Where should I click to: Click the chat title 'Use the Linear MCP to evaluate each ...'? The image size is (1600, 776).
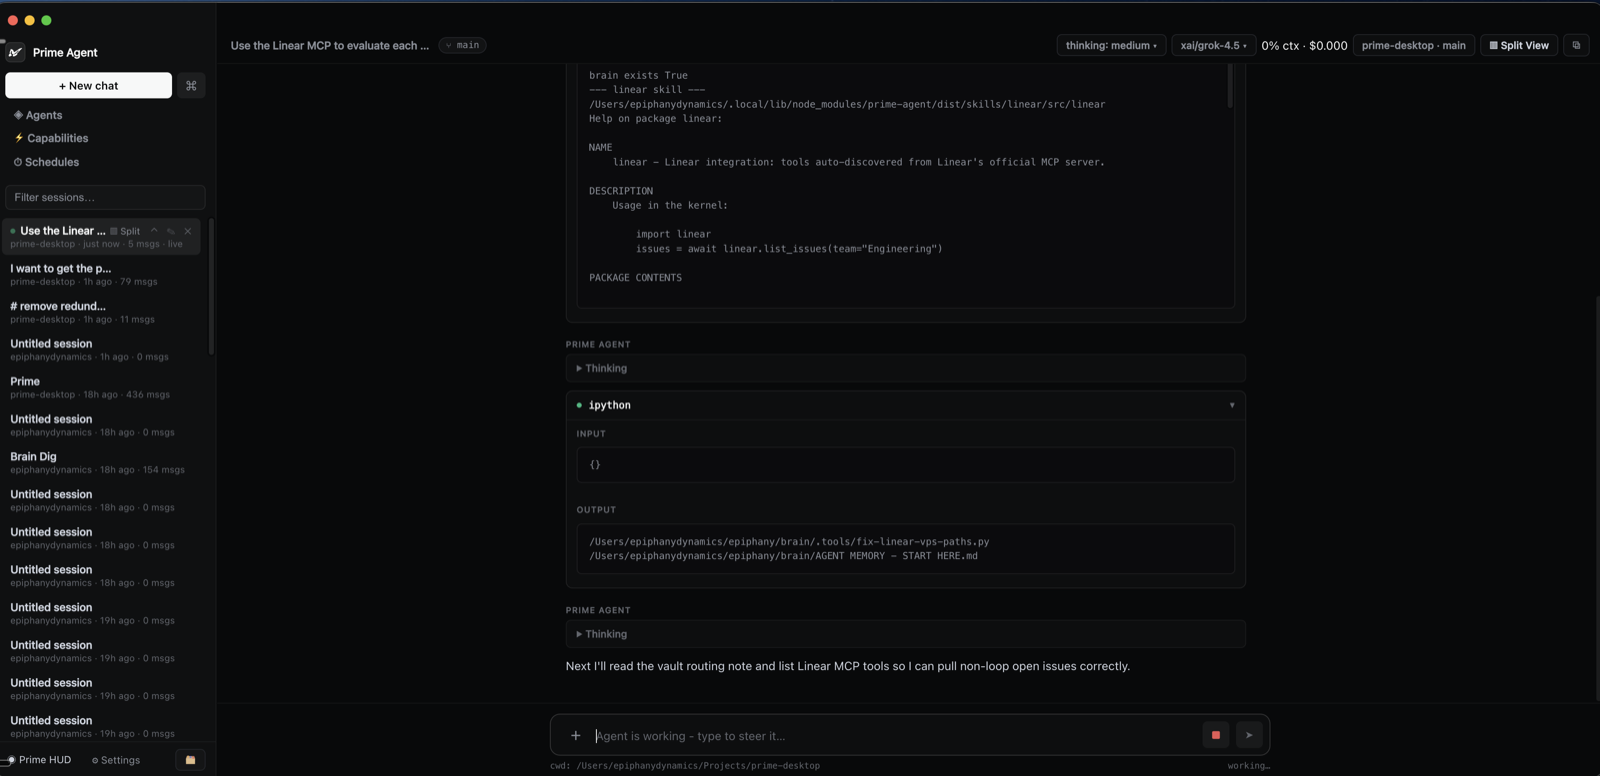pos(329,45)
